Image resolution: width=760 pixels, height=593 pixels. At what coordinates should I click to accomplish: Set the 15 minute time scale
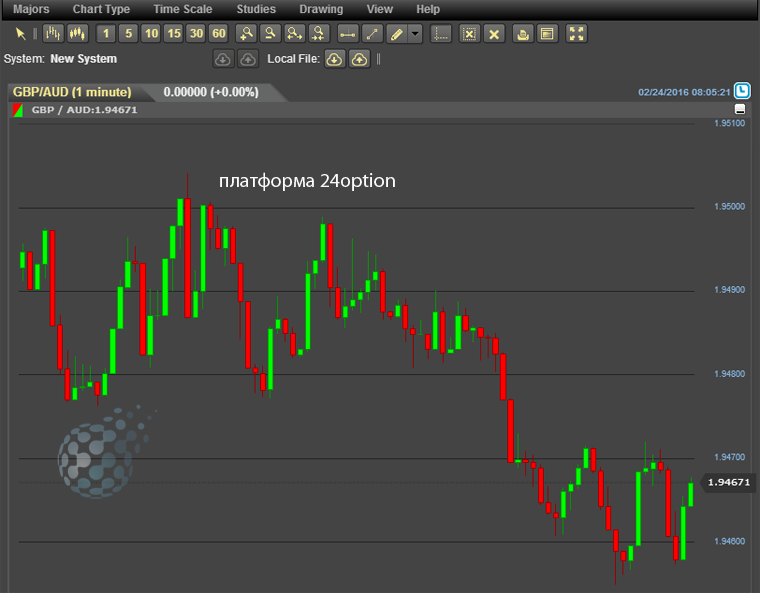174,33
